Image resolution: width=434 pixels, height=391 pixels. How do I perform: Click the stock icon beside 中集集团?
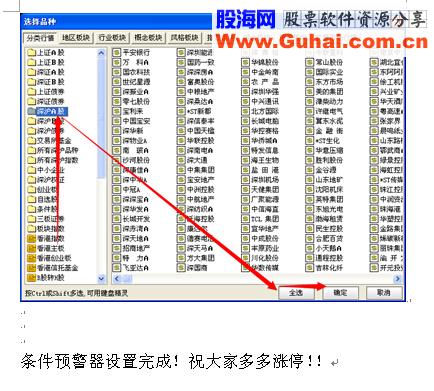[181, 170]
